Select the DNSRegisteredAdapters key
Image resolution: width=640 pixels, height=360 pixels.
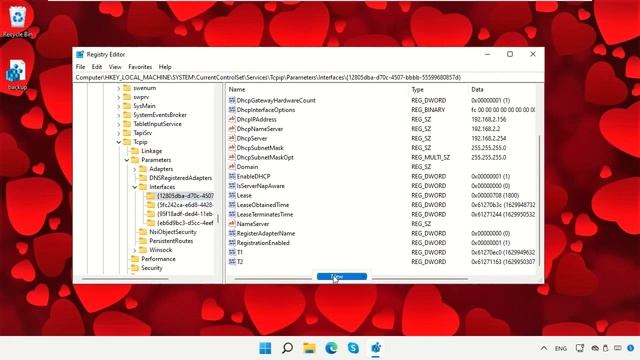coord(180,178)
